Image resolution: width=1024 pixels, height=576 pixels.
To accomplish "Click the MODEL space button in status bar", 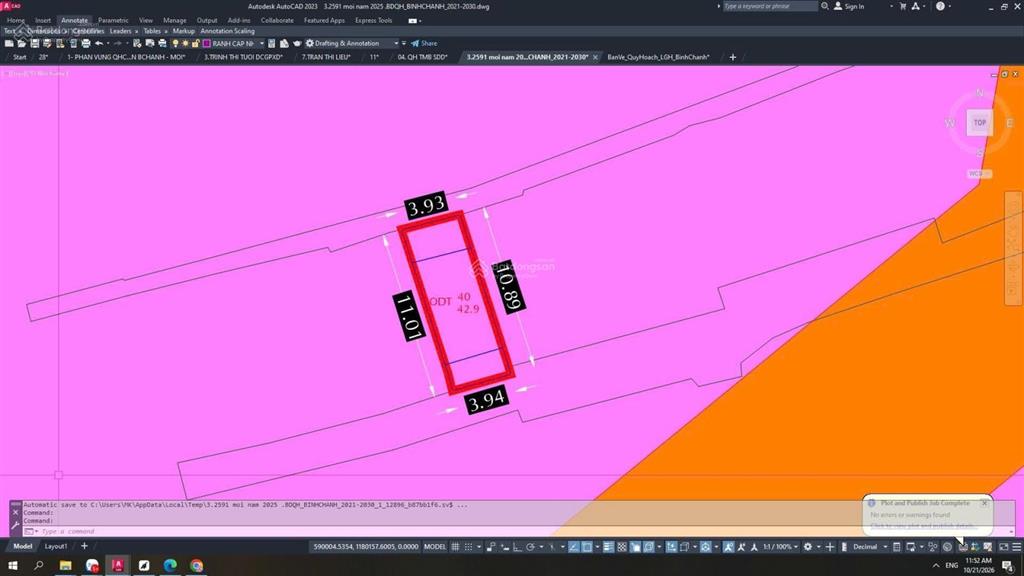I will coord(435,547).
